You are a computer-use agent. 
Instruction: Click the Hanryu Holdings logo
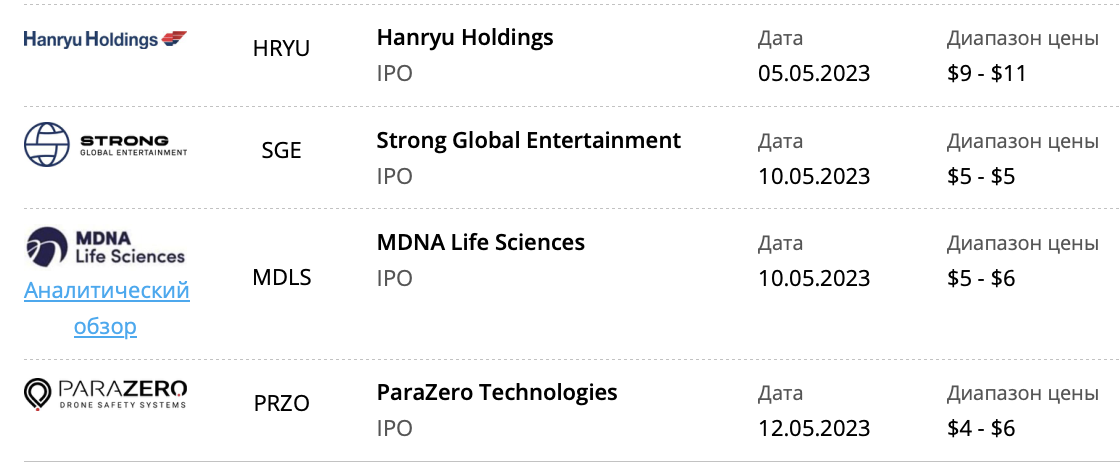(106, 39)
